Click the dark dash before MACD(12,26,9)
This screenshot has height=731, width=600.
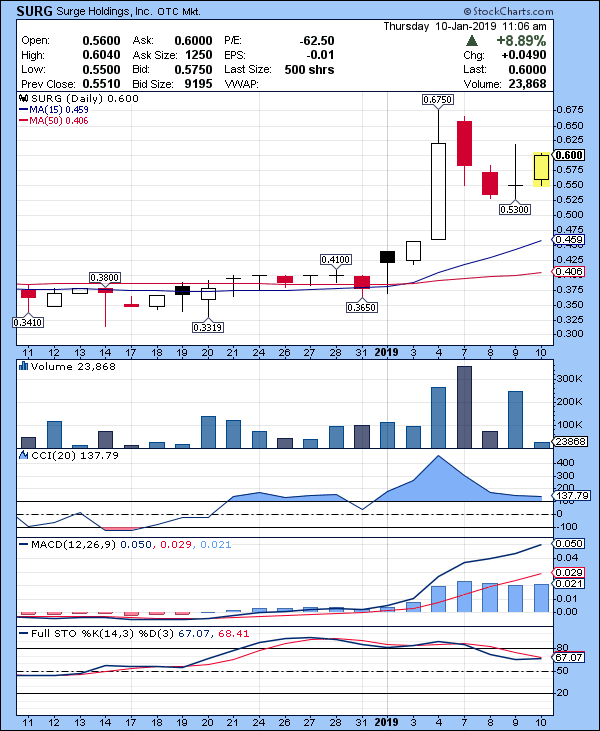pyautogui.click(x=23, y=544)
